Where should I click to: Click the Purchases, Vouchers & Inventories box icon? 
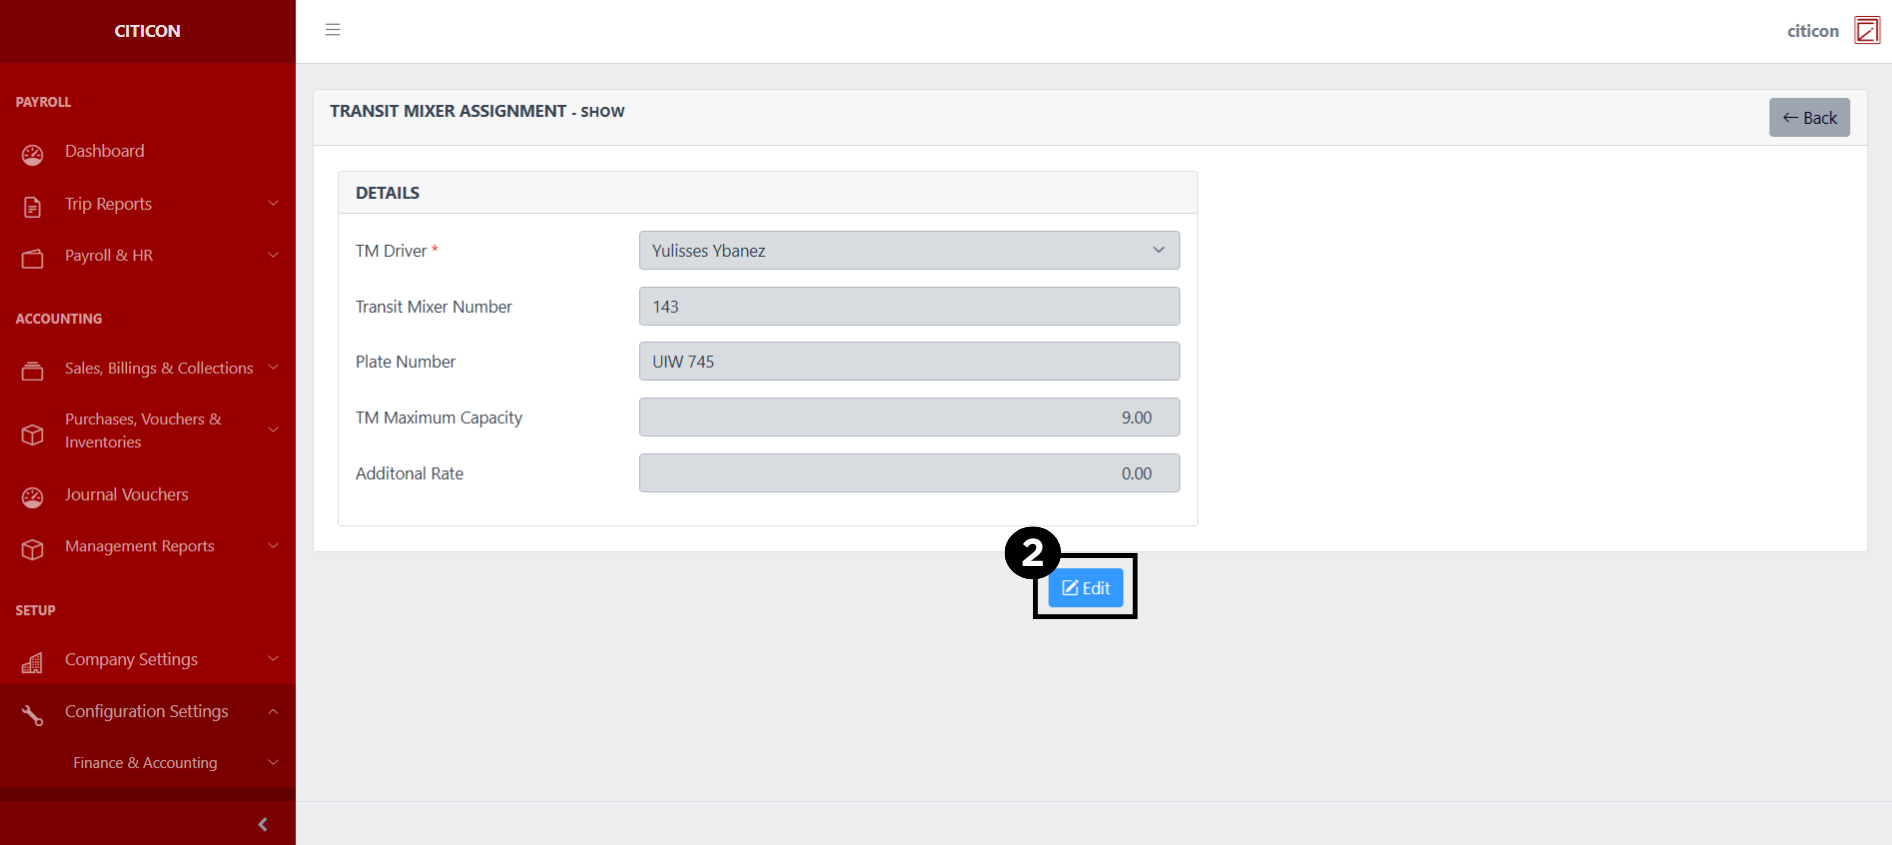(x=33, y=434)
